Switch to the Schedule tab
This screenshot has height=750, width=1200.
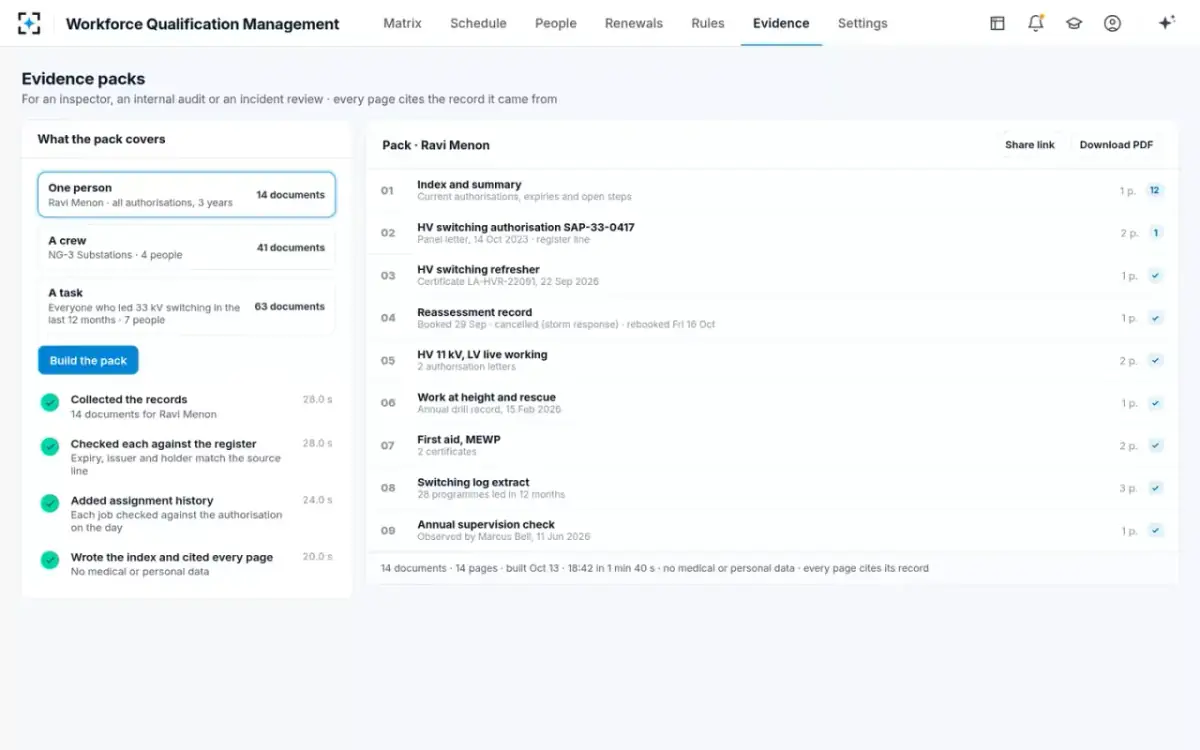478,23
